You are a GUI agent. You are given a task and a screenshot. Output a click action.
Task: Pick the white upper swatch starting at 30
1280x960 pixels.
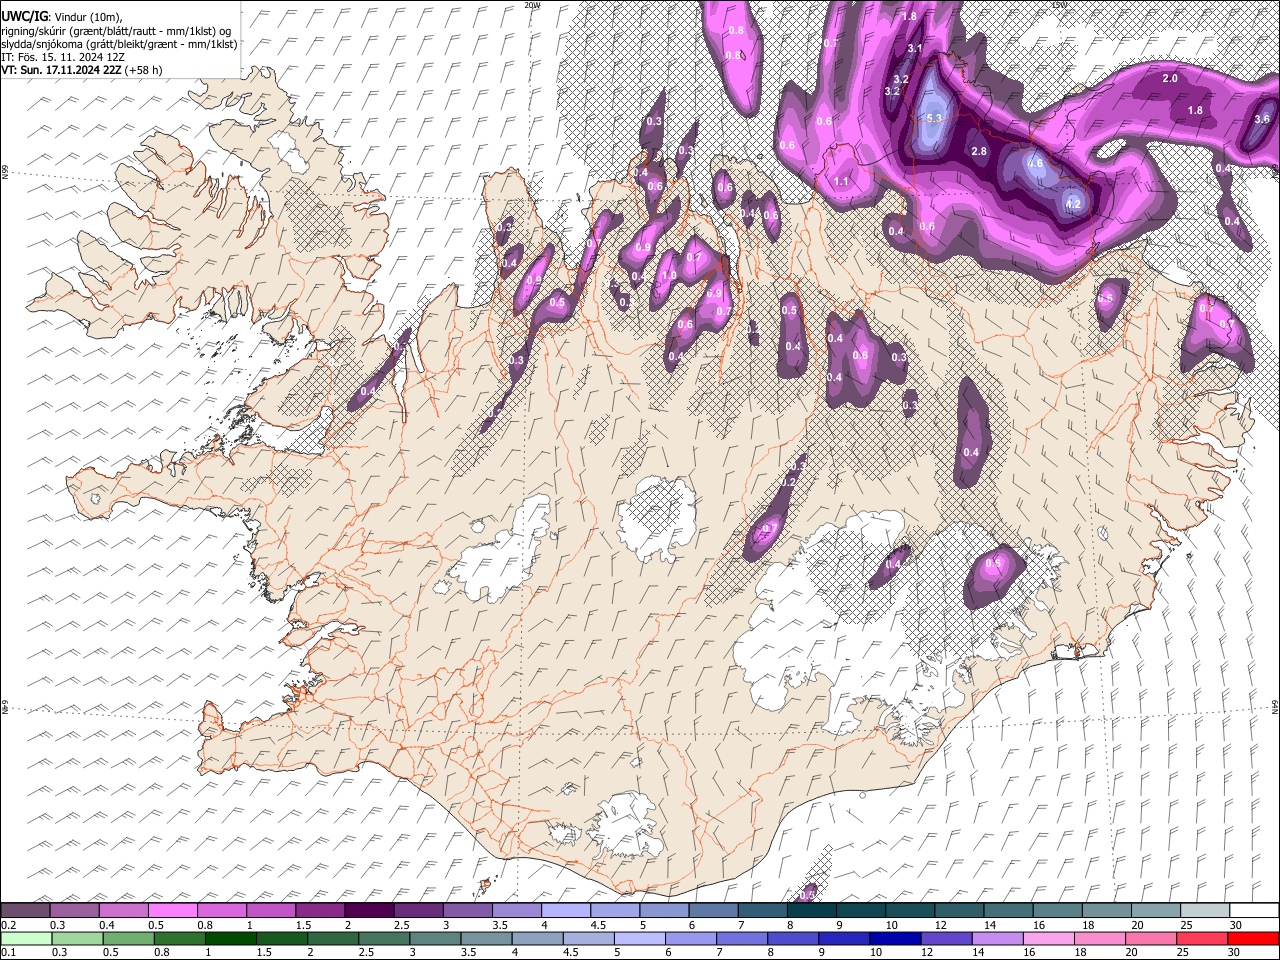pos(1255,911)
